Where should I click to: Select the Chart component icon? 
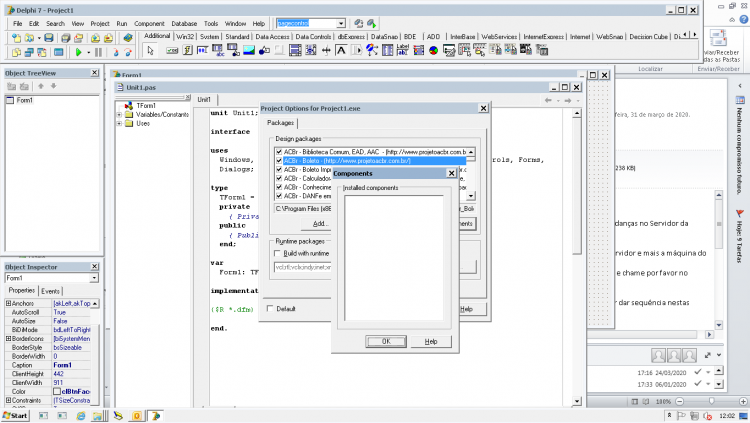click(x=433, y=50)
